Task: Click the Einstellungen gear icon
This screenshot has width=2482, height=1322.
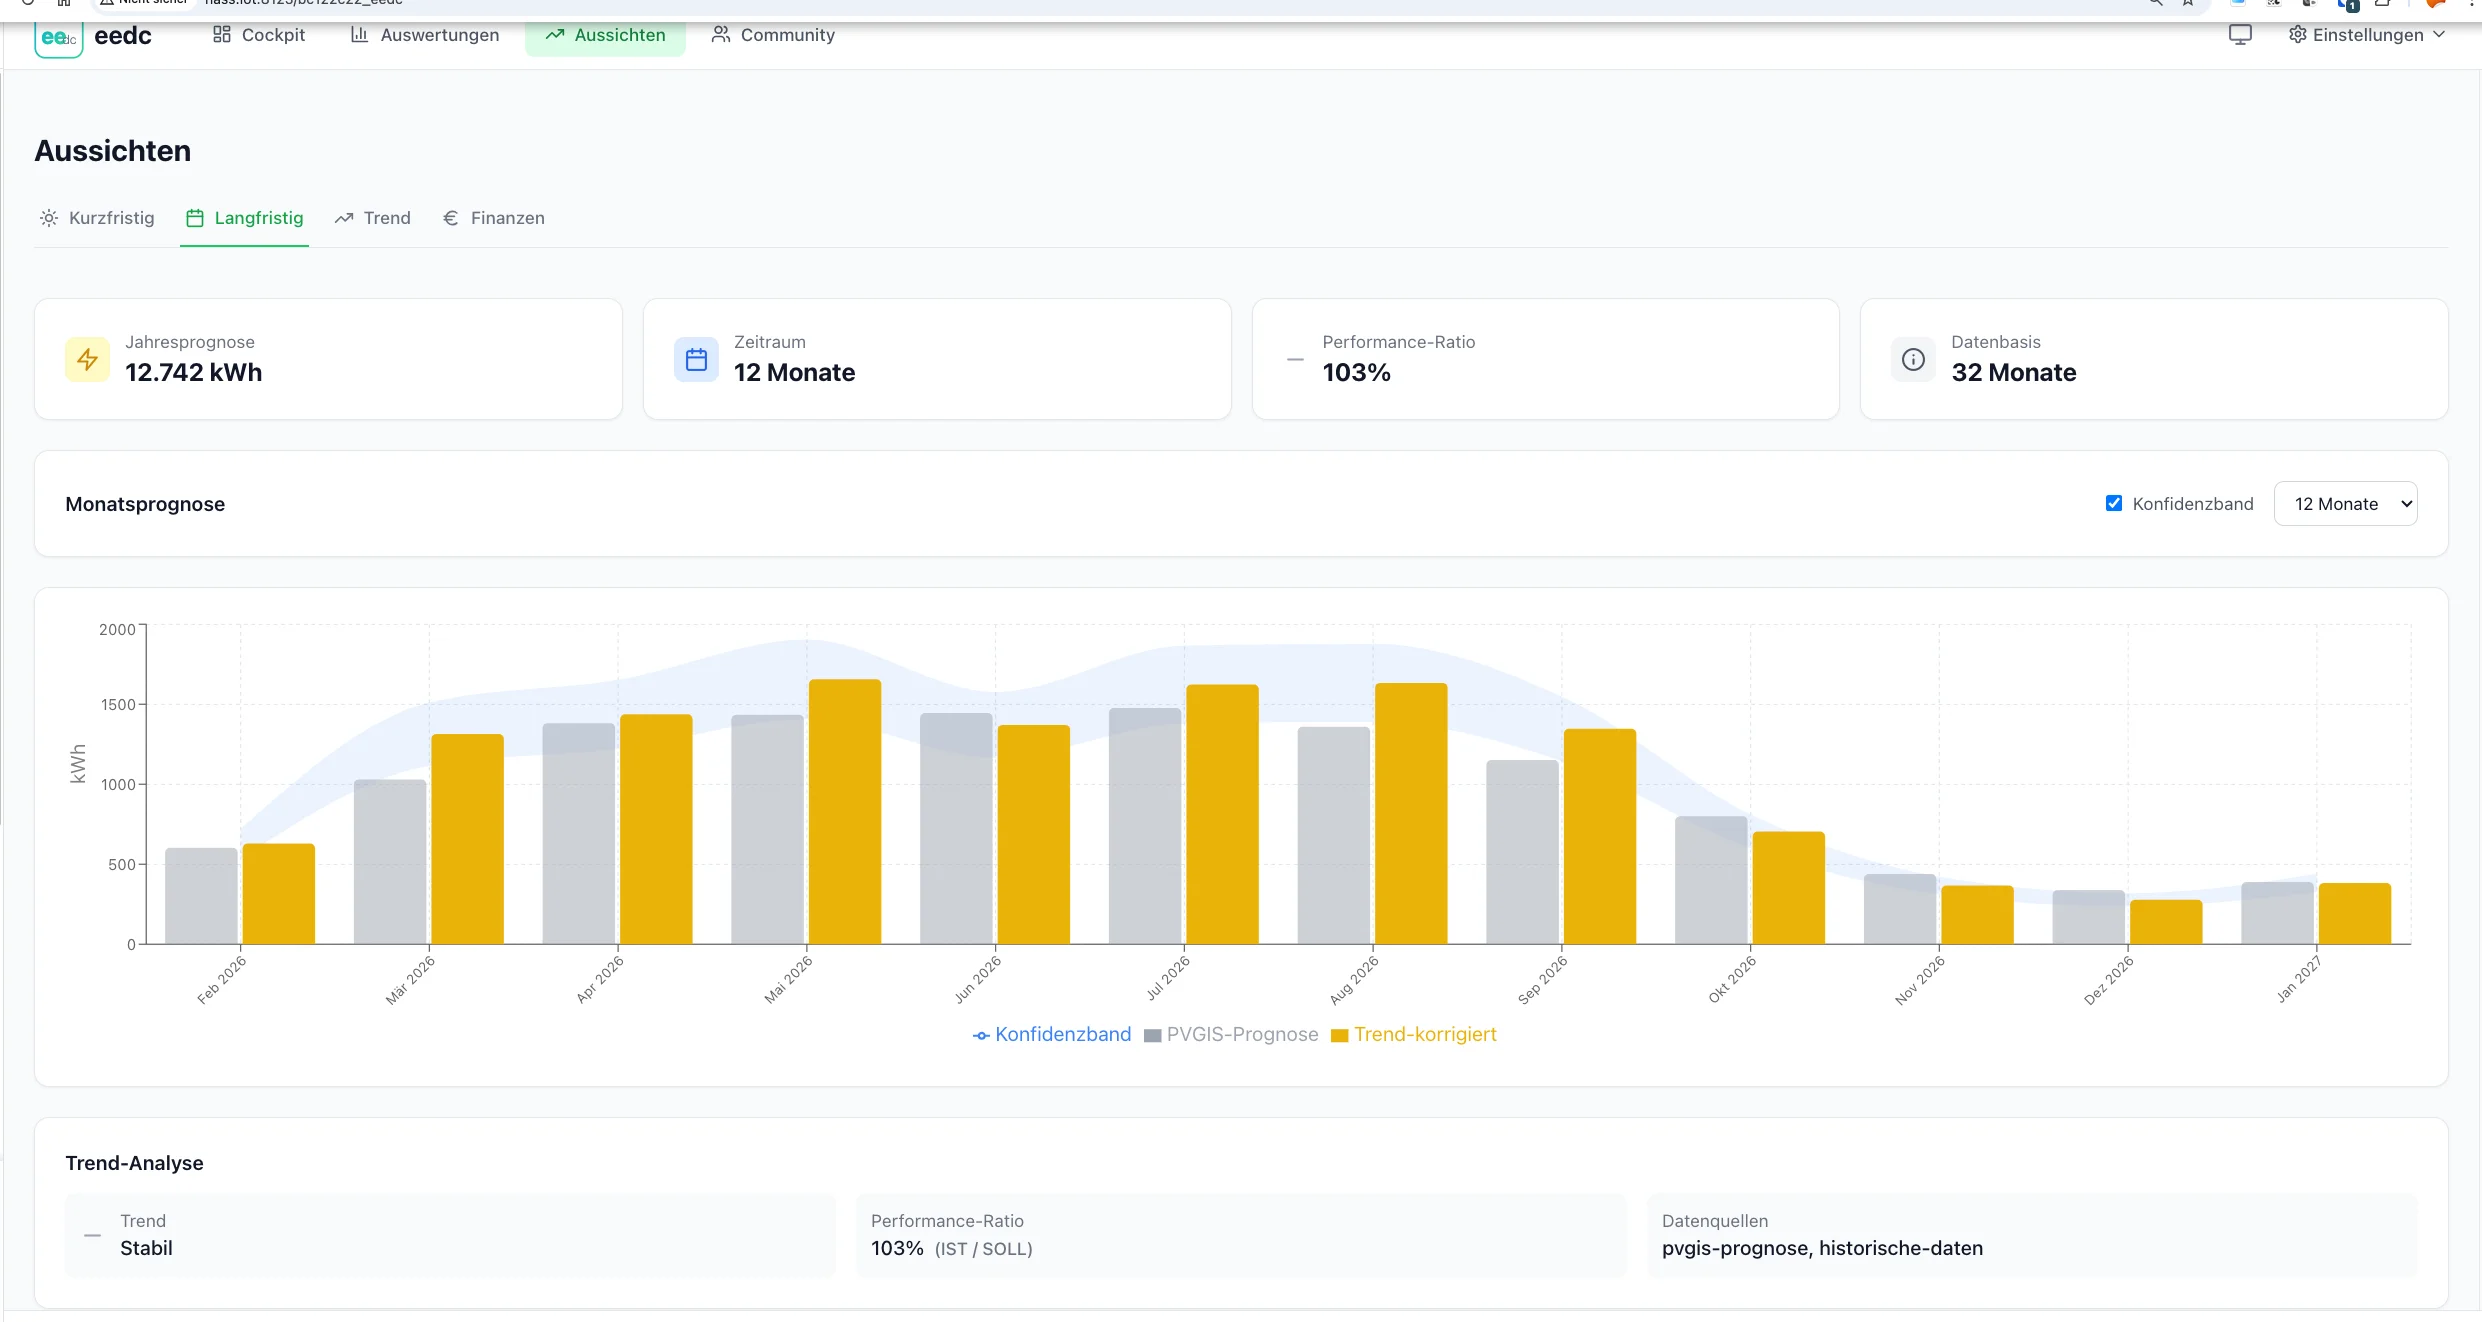Action: (x=2298, y=35)
